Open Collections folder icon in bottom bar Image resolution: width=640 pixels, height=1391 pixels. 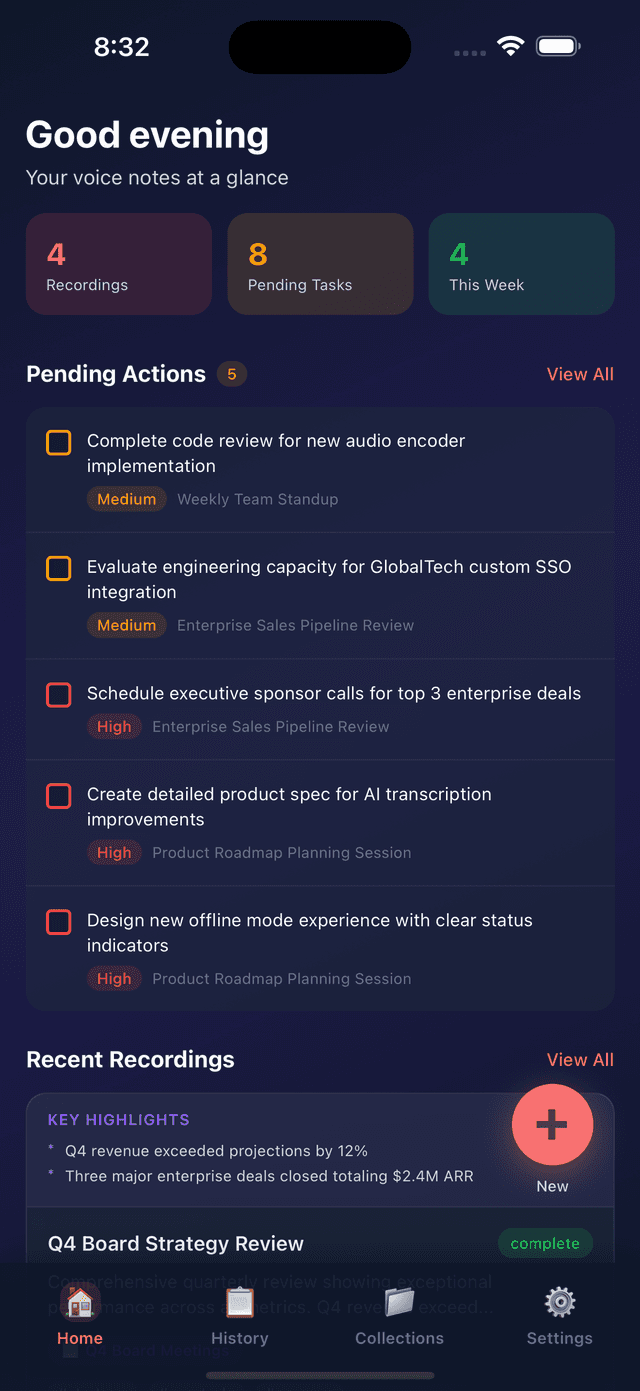399,1302
